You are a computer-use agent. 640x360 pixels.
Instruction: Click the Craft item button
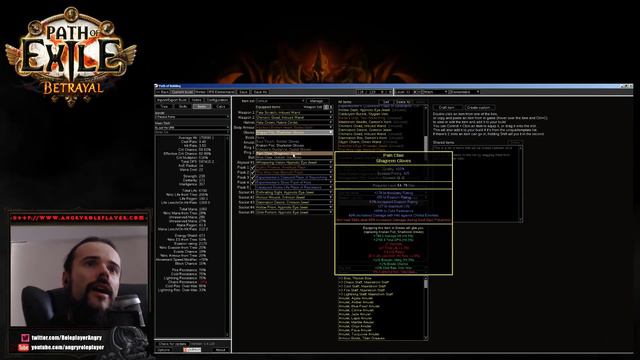click(447, 107)
